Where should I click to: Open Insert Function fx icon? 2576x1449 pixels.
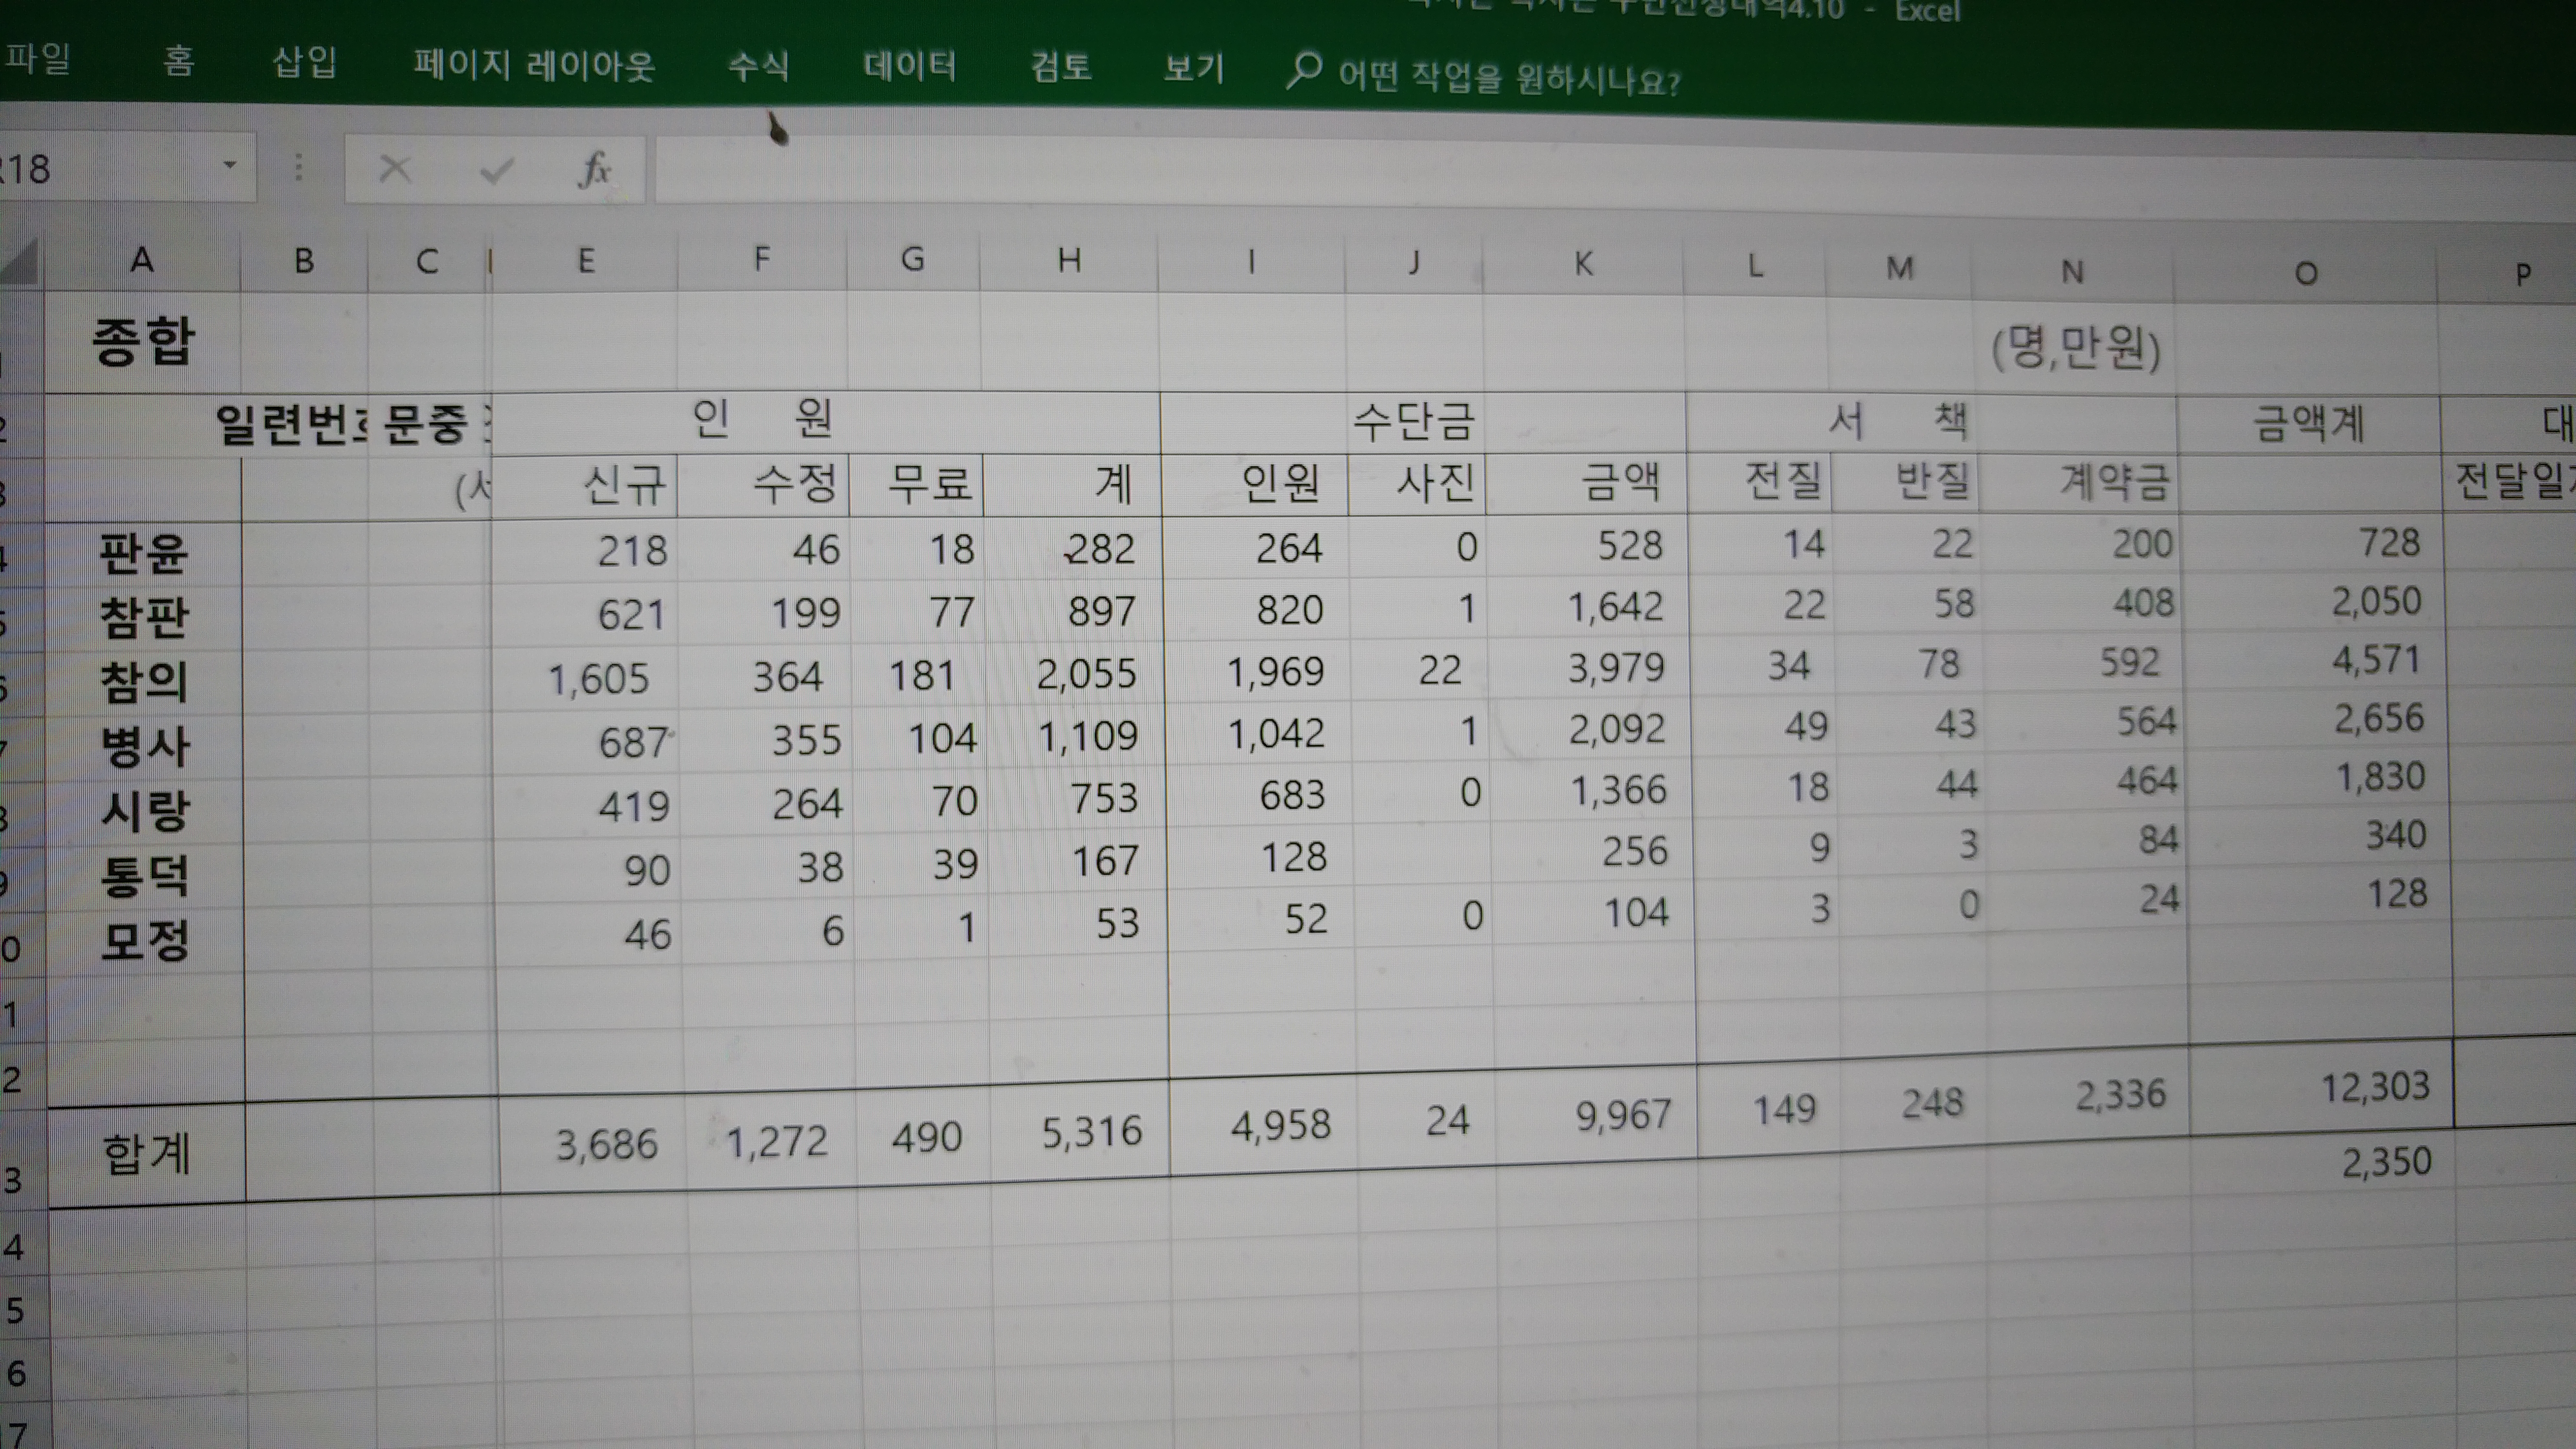pyautogui.click(x=595, y=170)
